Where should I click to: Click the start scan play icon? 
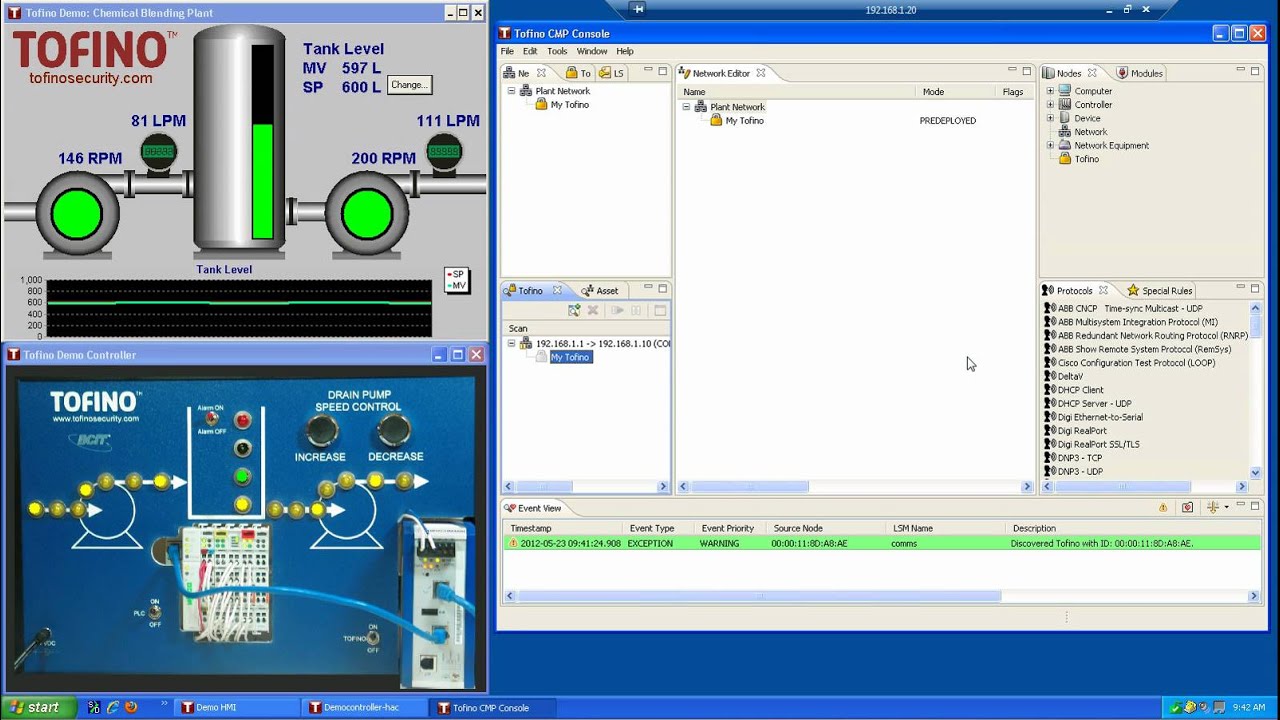(x=618, y=311)
